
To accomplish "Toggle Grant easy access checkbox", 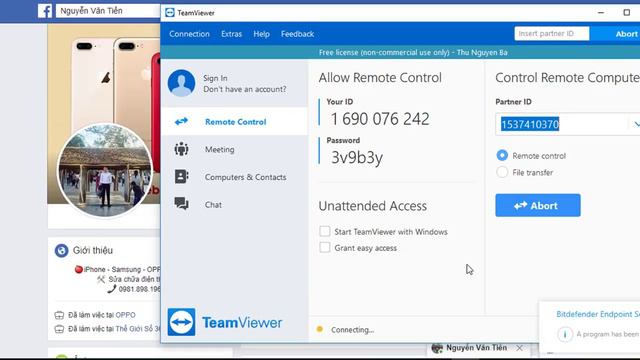I will click(x=324, y=247).
